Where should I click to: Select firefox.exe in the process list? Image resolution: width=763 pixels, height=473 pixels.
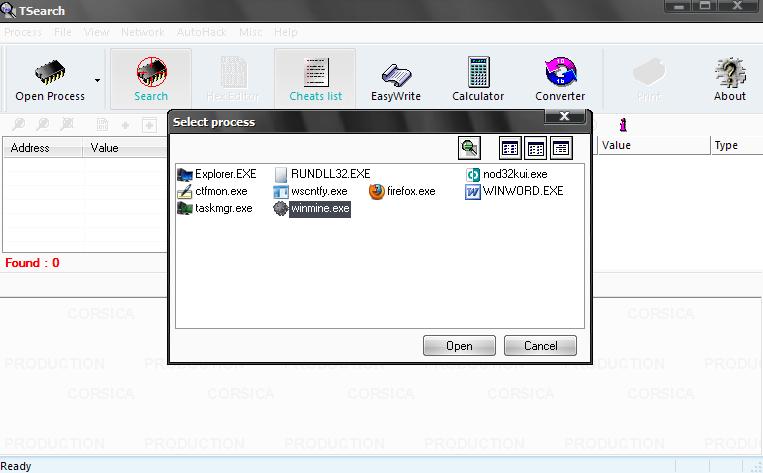tap(402, 191)
